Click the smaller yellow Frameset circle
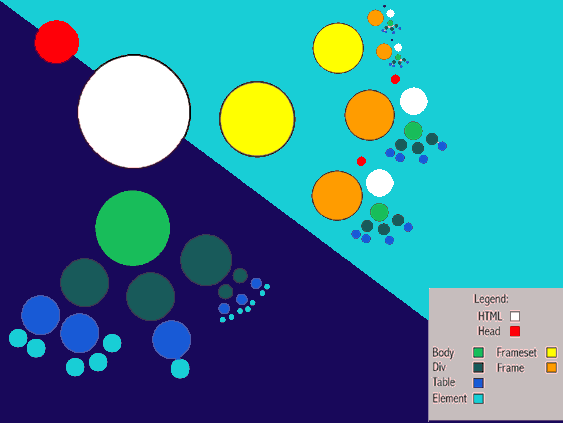563x423 pixels. [x=338, y=48]
